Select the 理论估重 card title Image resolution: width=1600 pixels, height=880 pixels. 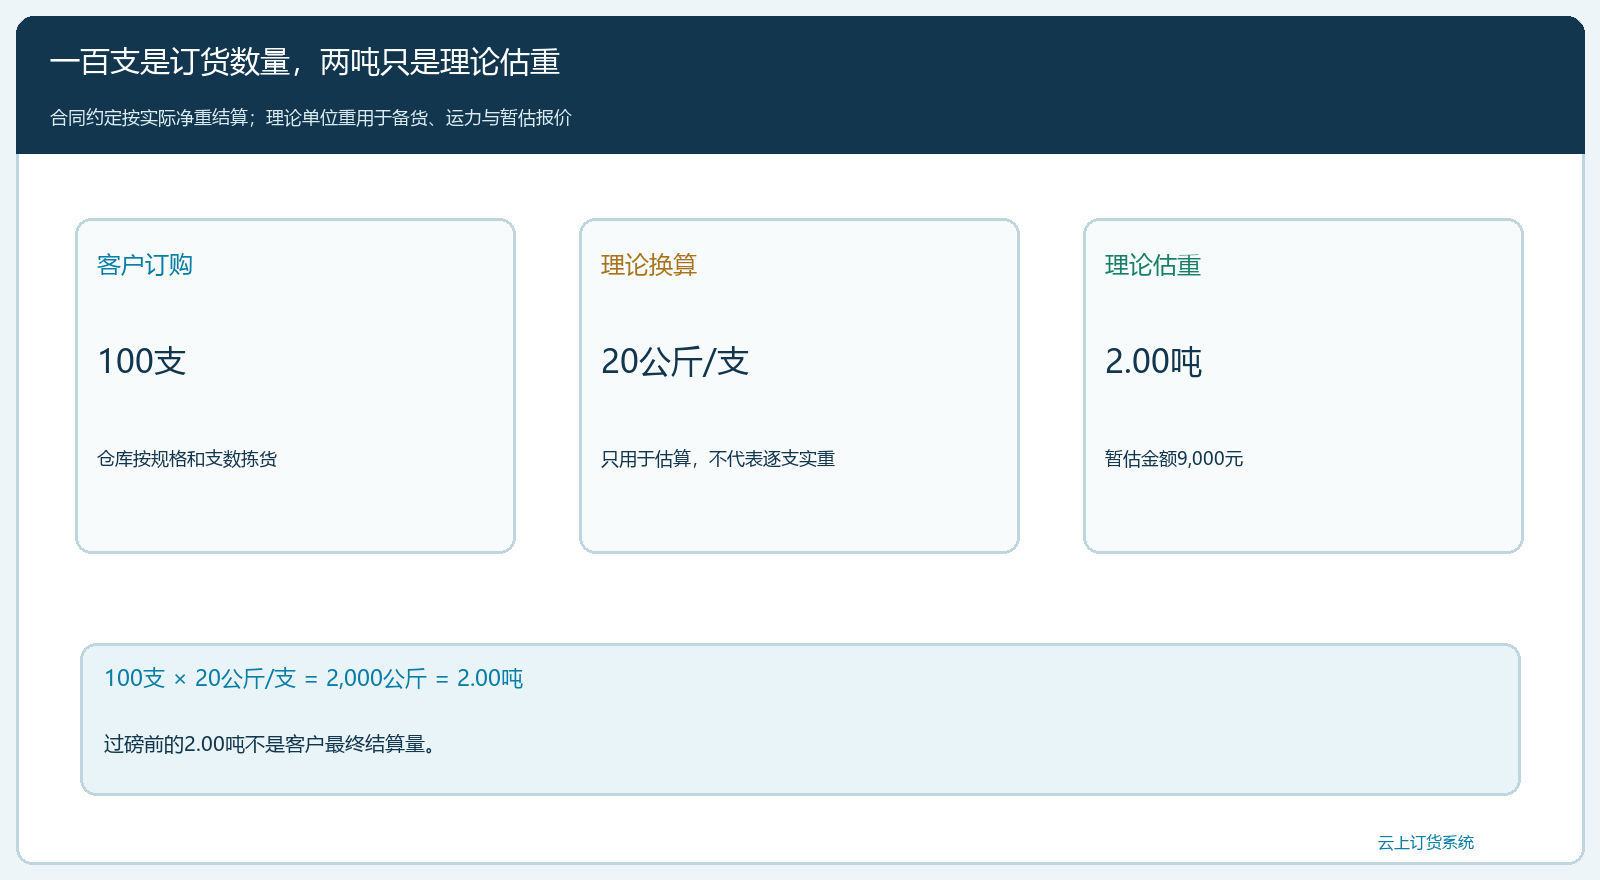point(1153,265)
